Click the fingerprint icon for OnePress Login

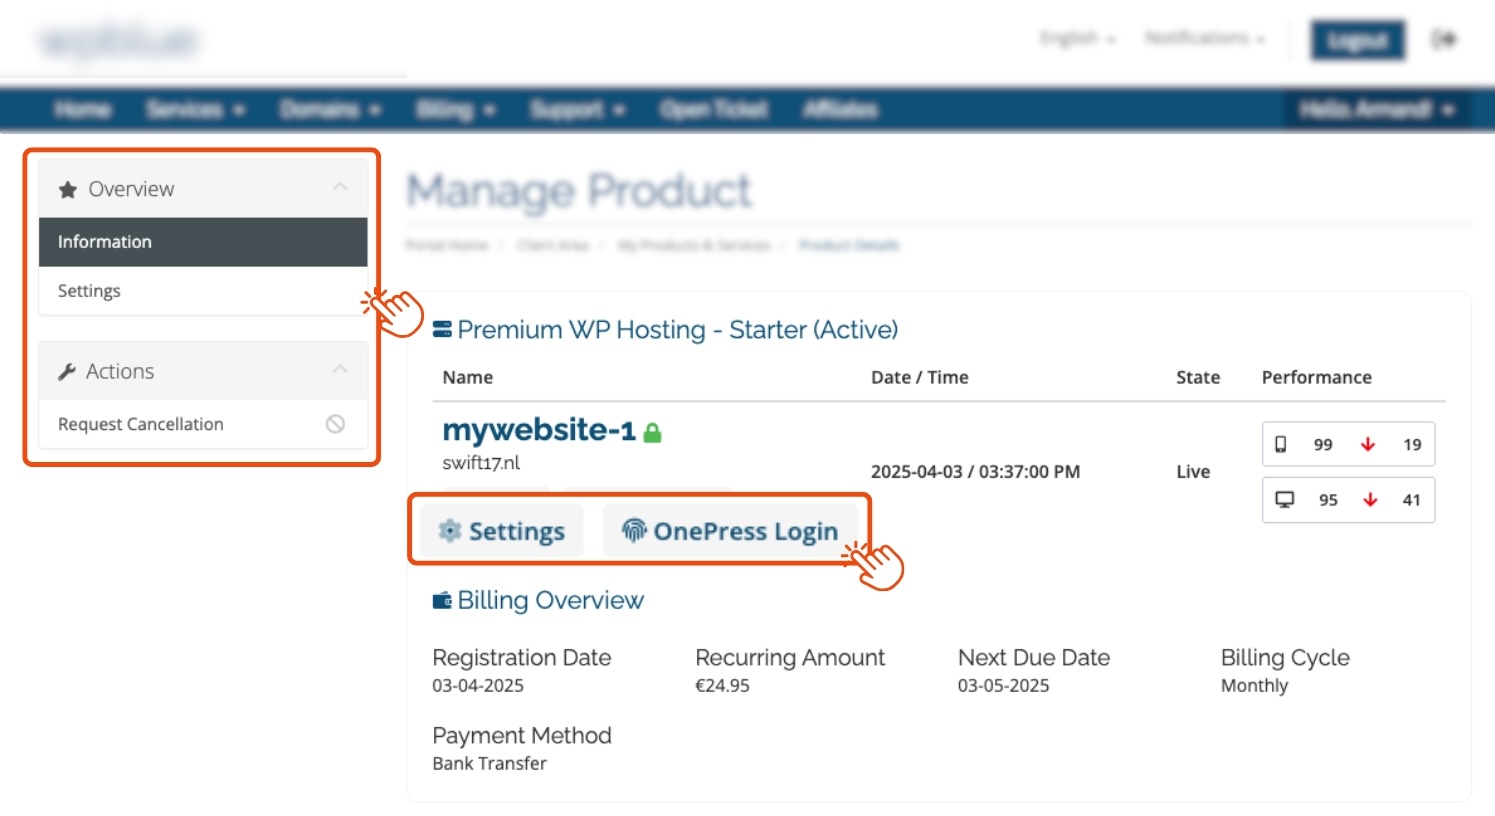point(634,530)
